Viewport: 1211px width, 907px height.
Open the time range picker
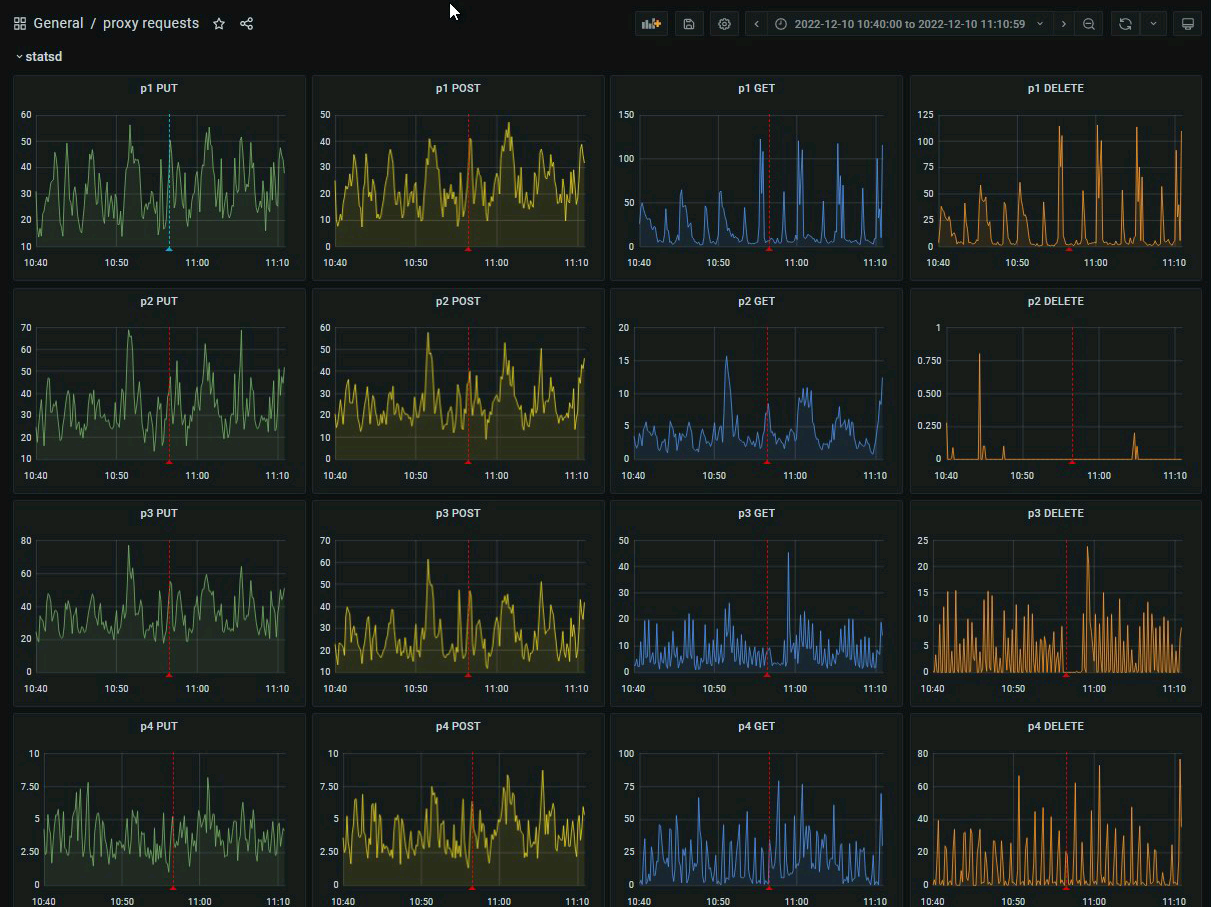908,24
